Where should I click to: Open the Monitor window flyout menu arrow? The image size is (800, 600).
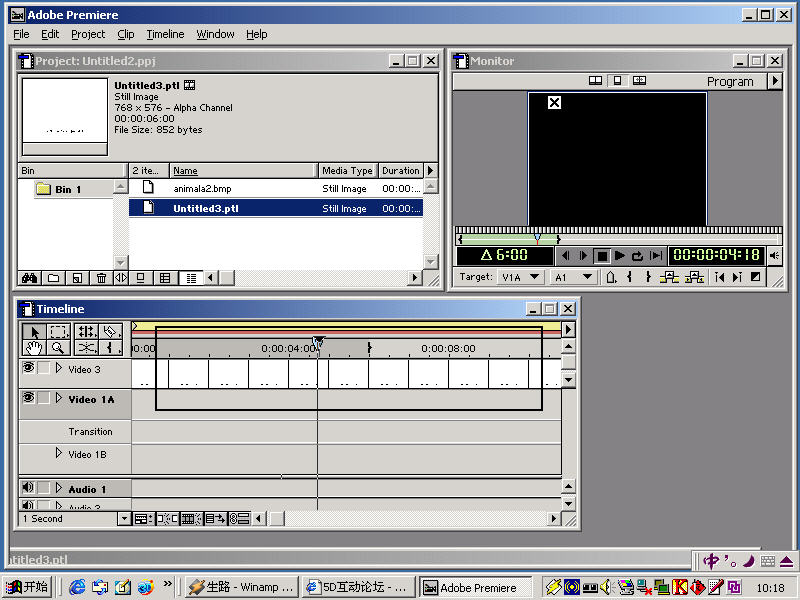pyautogui.click(x=775, y=81)
